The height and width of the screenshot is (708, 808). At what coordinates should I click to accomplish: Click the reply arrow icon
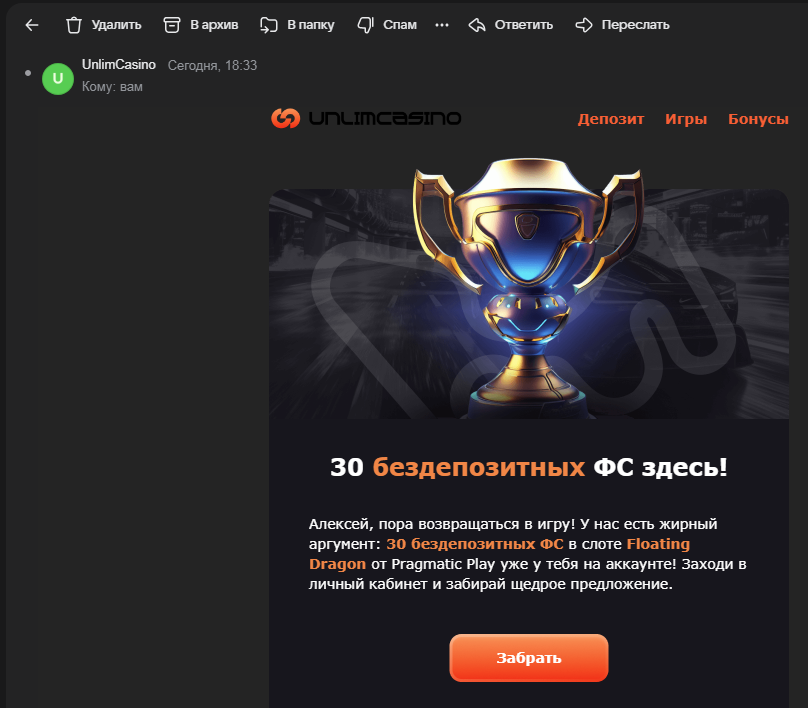(477, 25)
